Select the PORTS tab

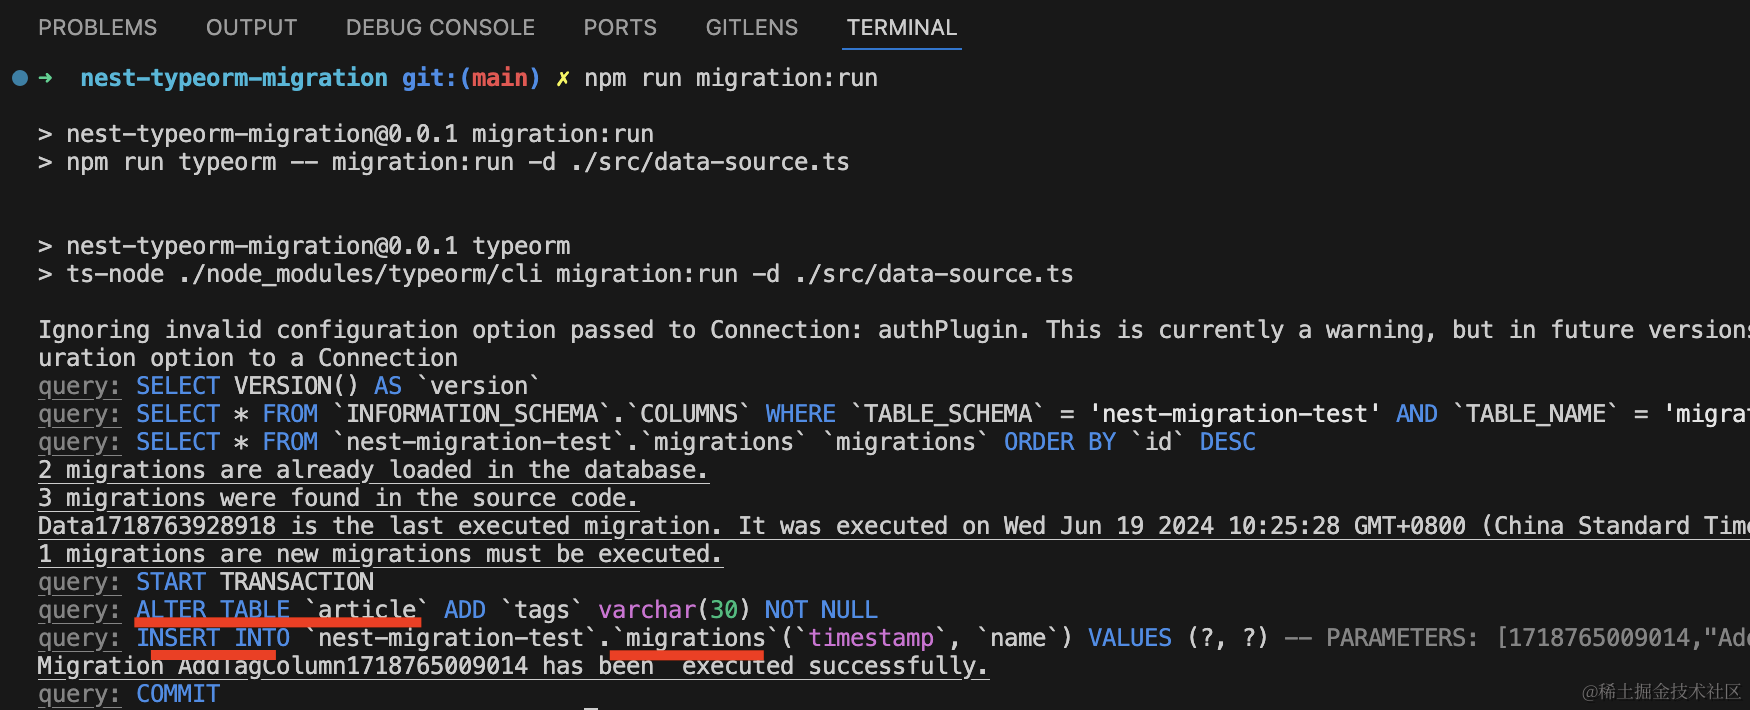tap(620, 28)
